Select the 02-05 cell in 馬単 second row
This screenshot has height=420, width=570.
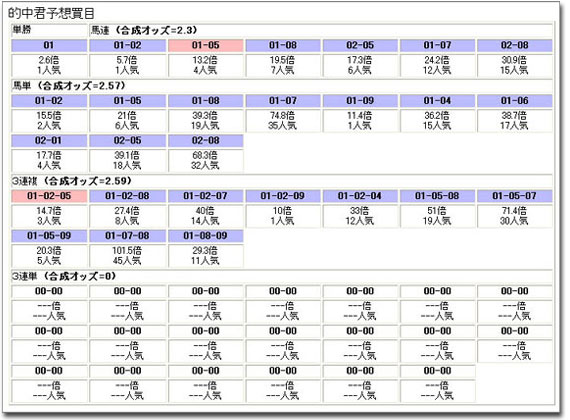pos(127,141)
